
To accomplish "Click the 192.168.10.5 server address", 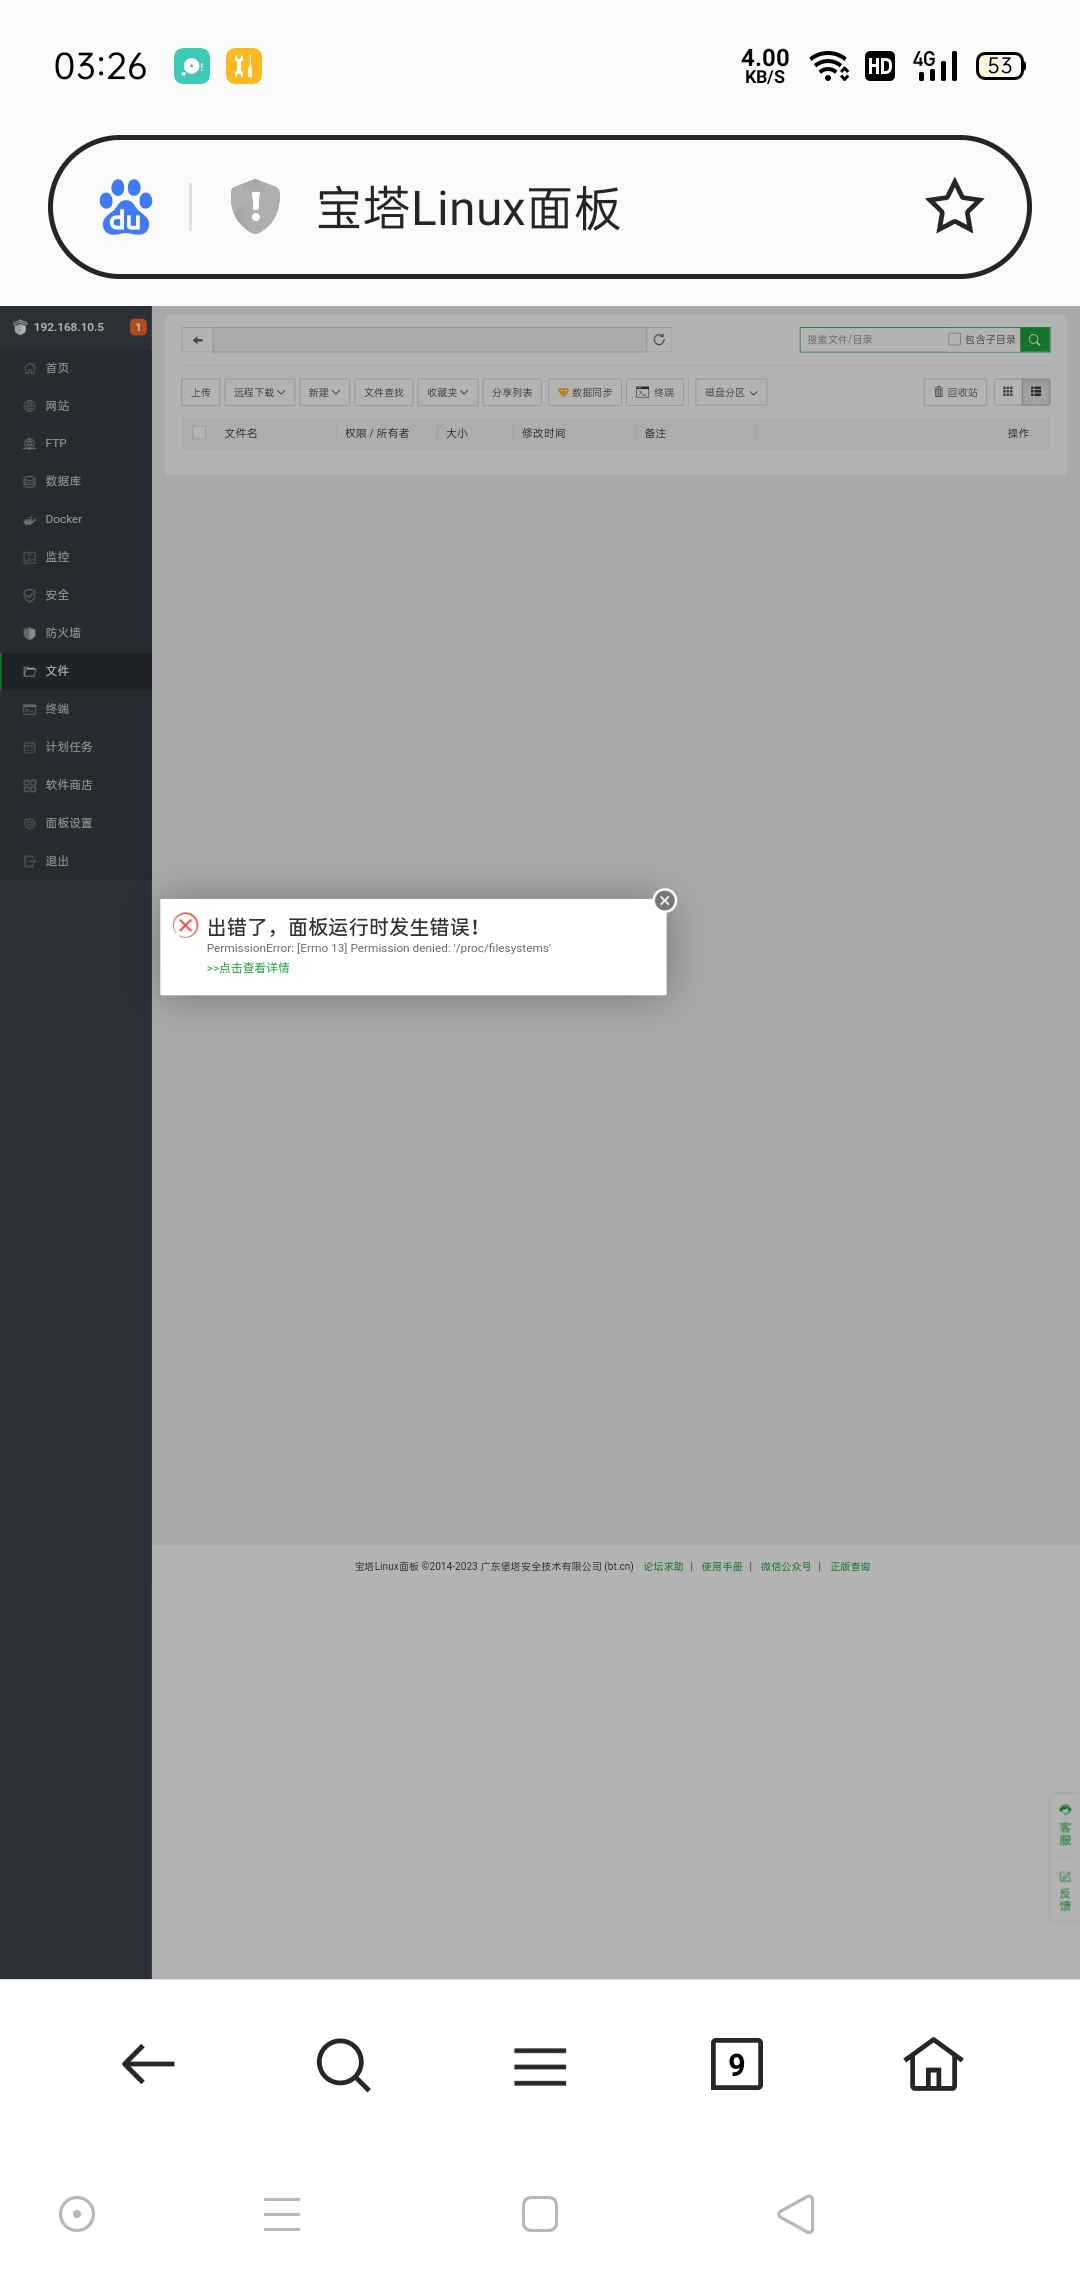I will [x=69, y=327].
